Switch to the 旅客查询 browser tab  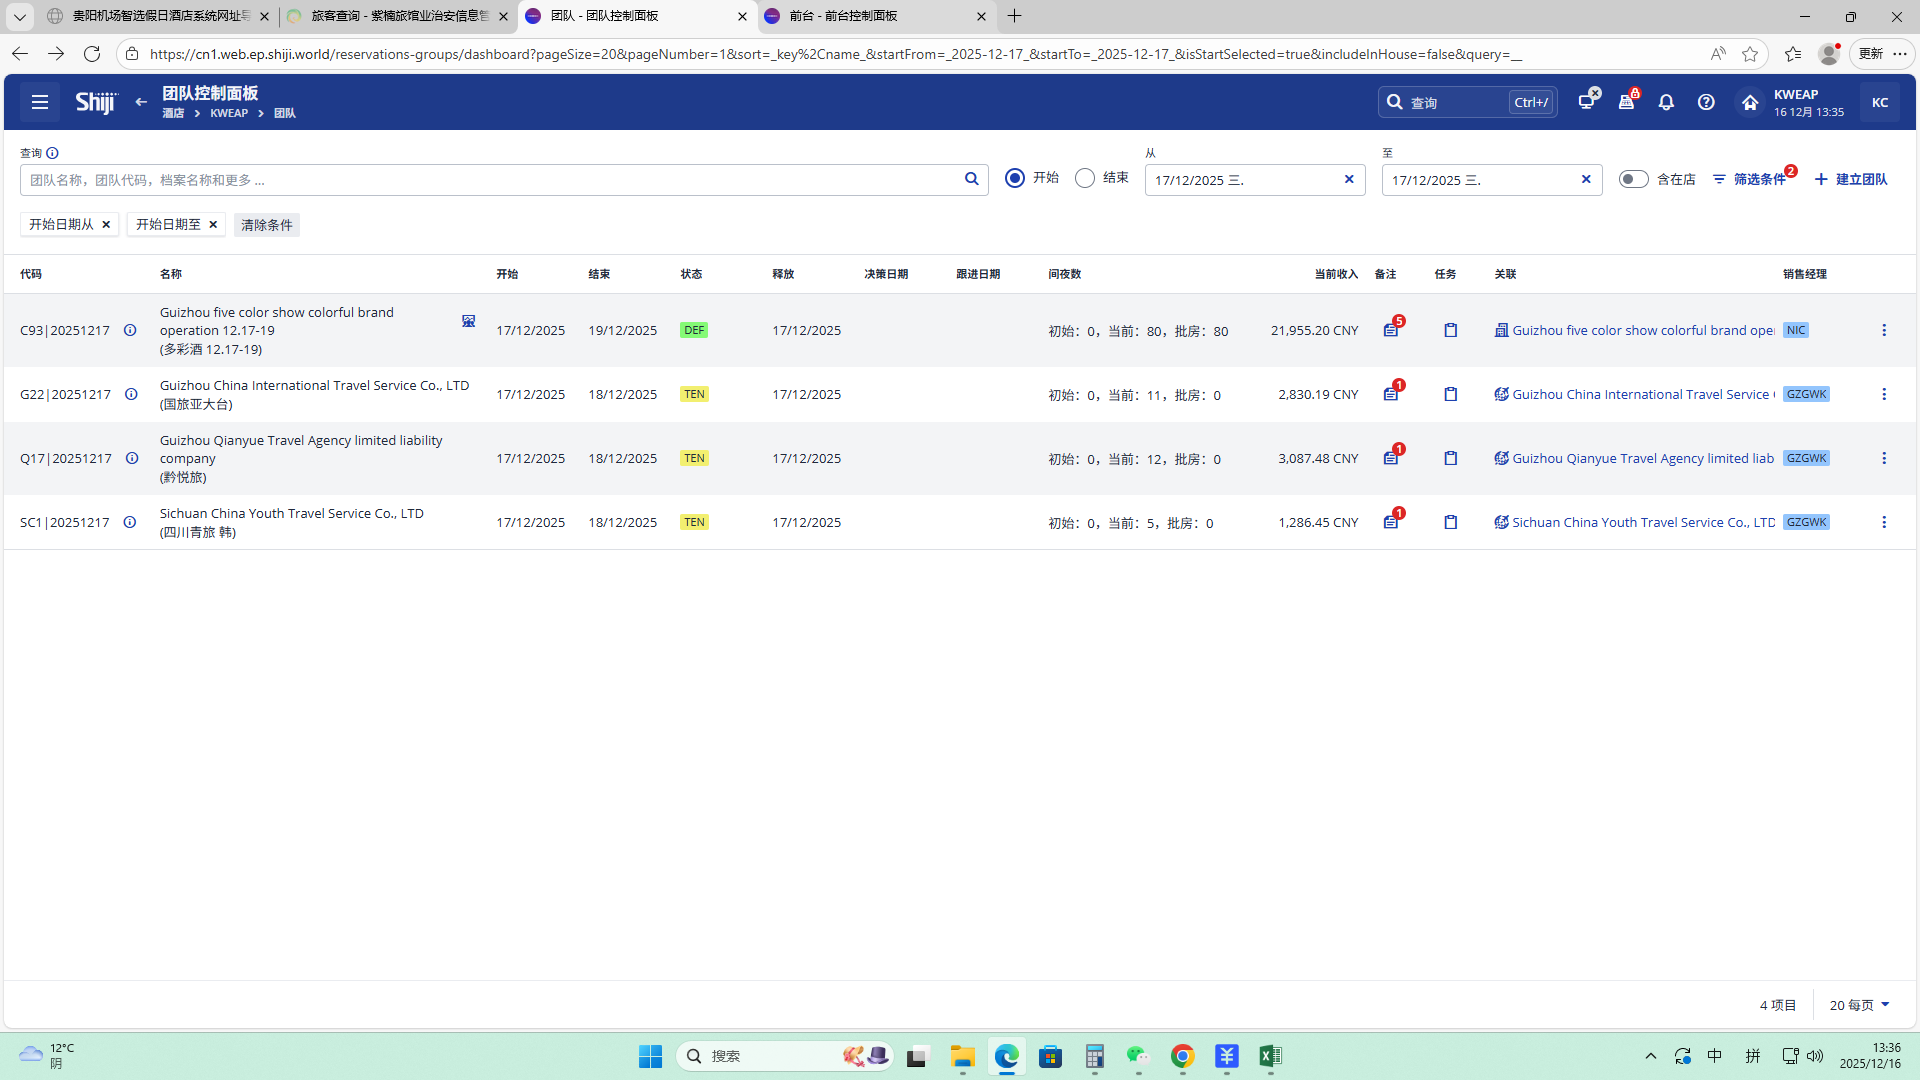click(398, 16)
